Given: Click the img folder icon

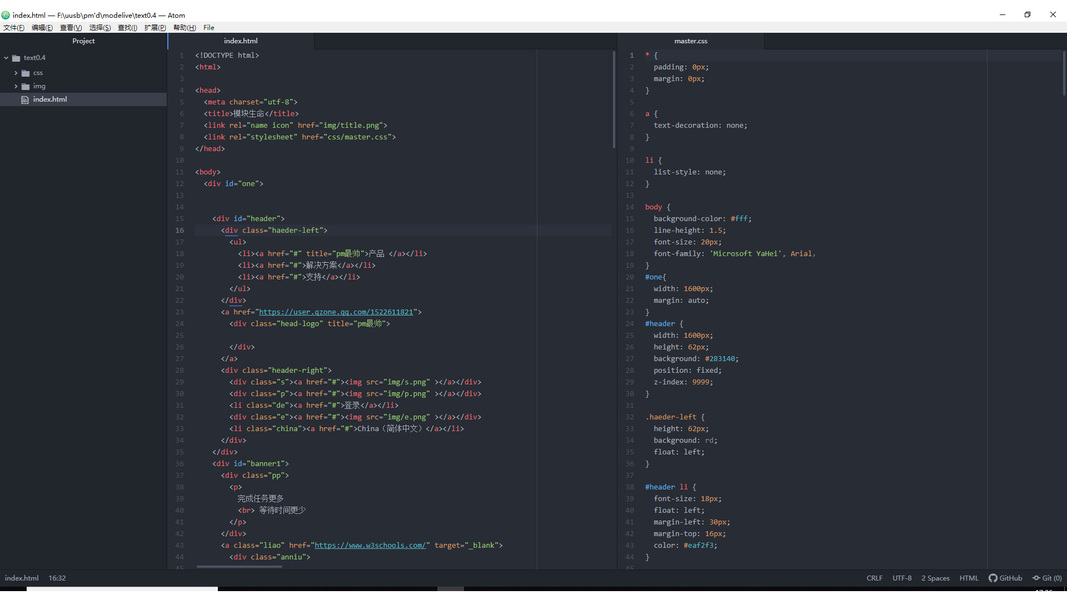Looking at the screenshot, I should (26, 86).
